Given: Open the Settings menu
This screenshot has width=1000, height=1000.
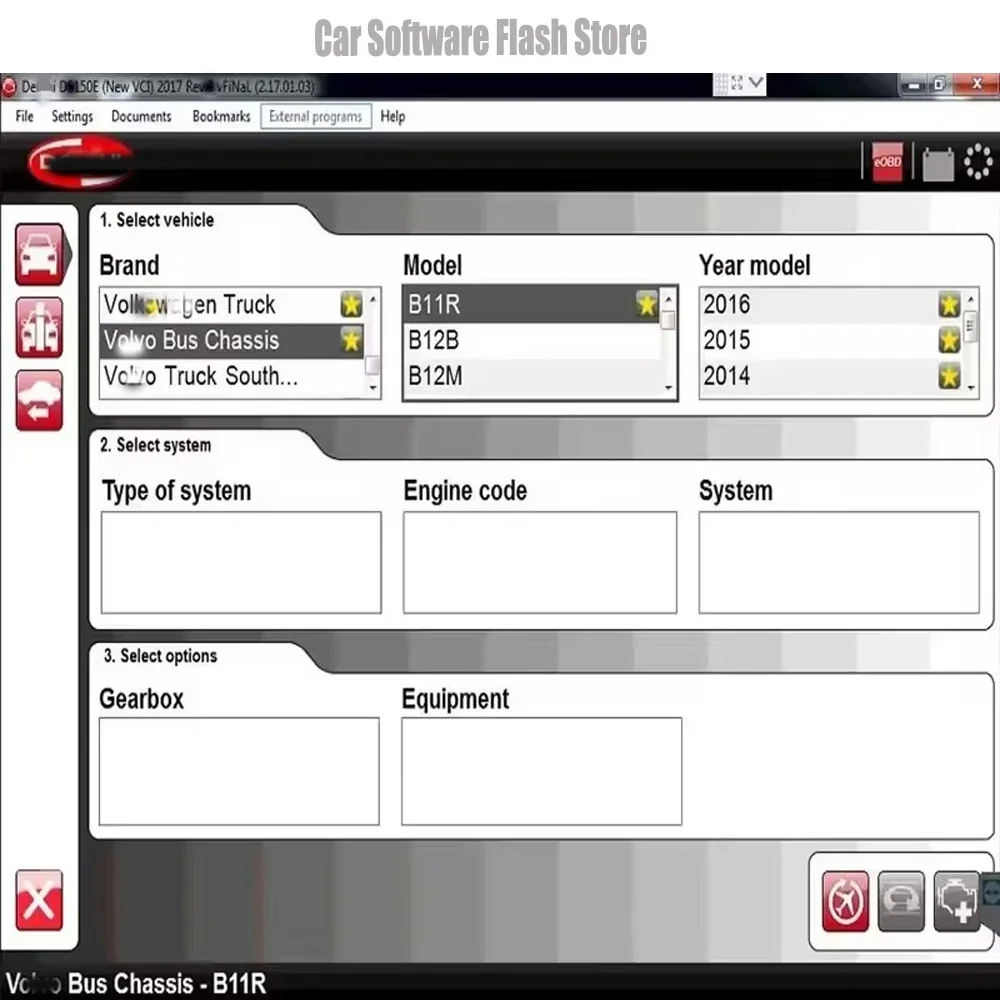Looking at the screenshot, I should [72, 116].
